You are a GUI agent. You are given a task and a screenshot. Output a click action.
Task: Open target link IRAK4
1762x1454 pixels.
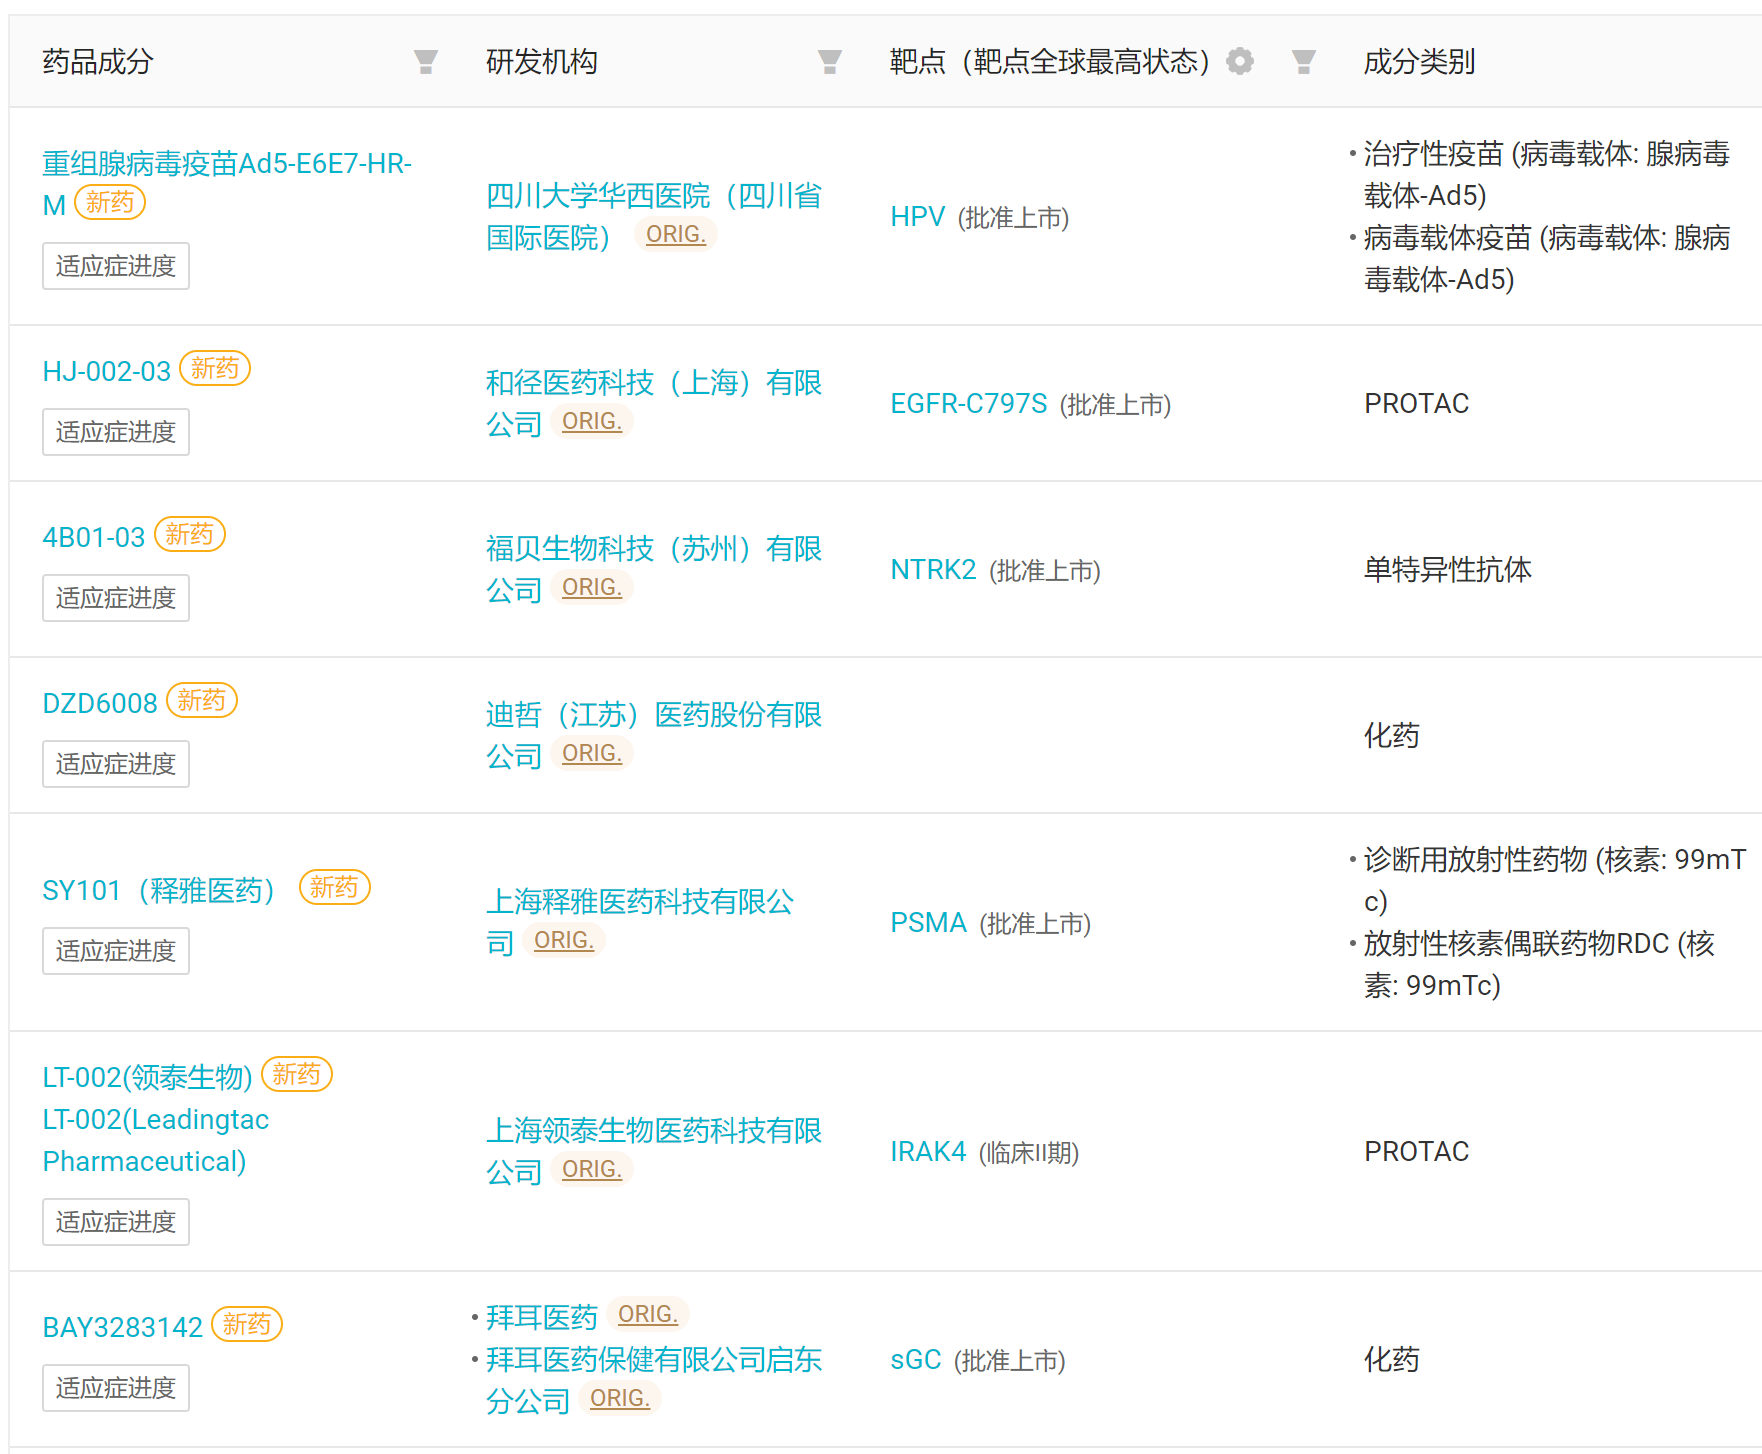tap(928, 1151)
